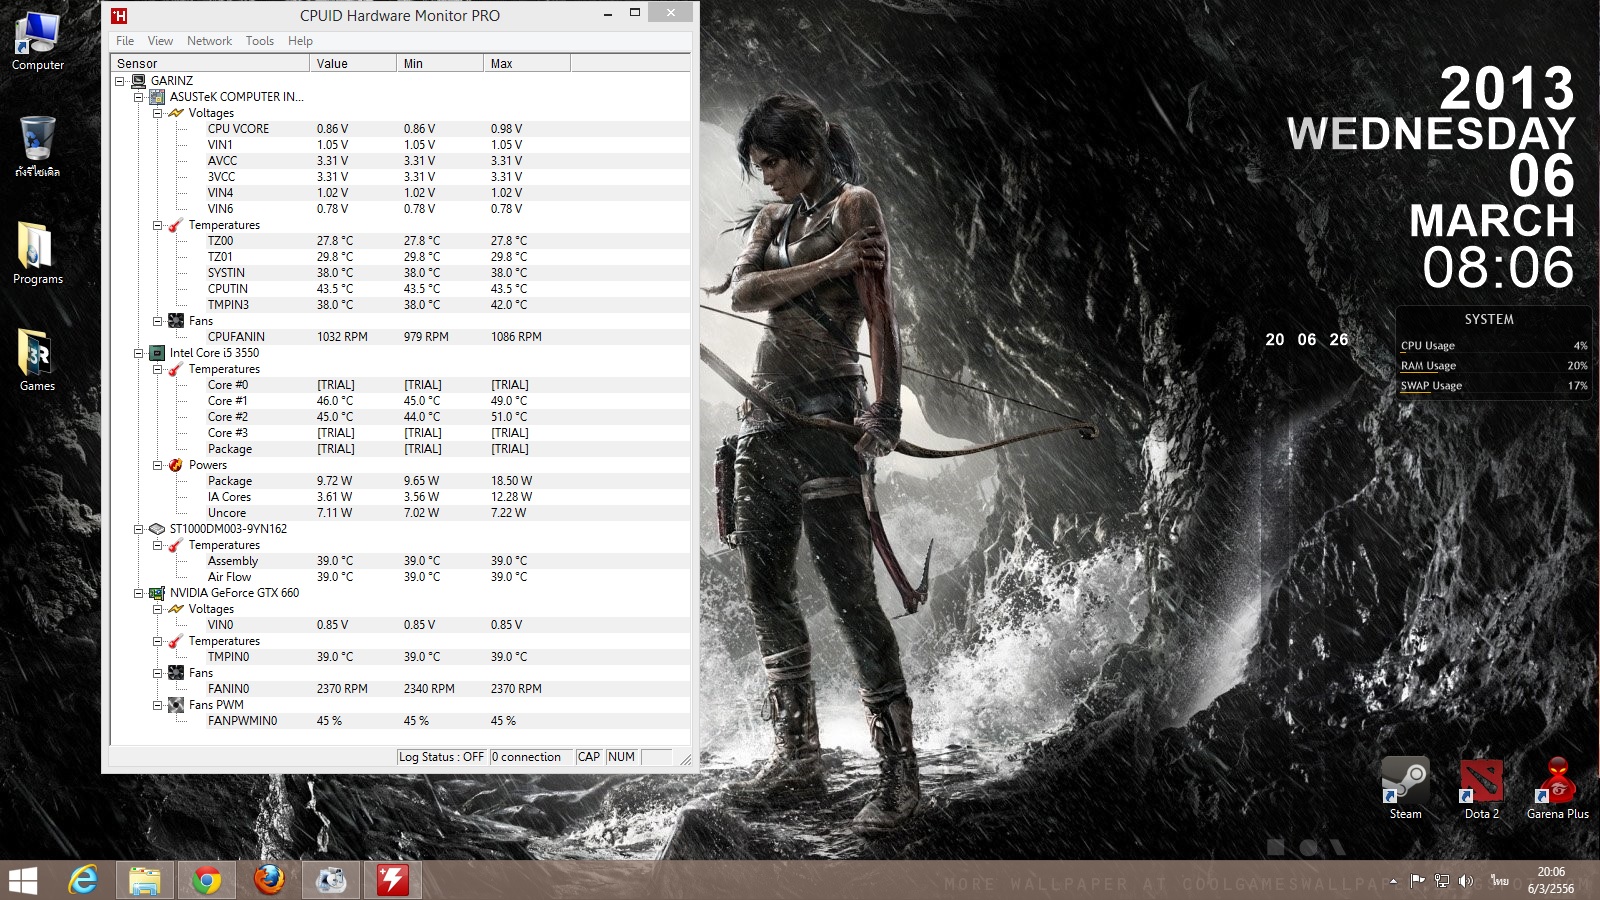The image size is (1600, 900).
Task: Open Internet Explorer from the taskbar
Action: pyautogui.click(x=83, y=881)
